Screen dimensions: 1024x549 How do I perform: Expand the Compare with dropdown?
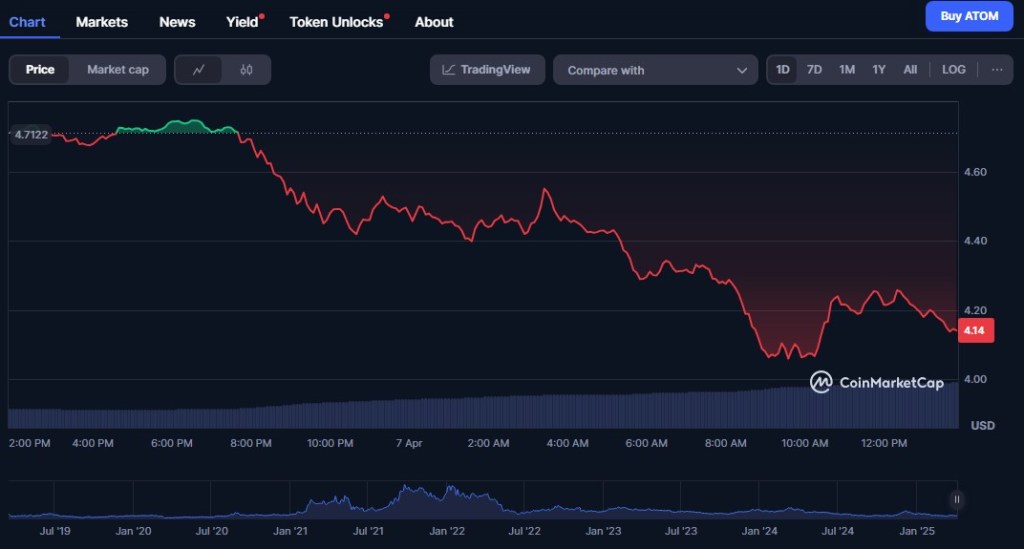[x=655, y=70]
